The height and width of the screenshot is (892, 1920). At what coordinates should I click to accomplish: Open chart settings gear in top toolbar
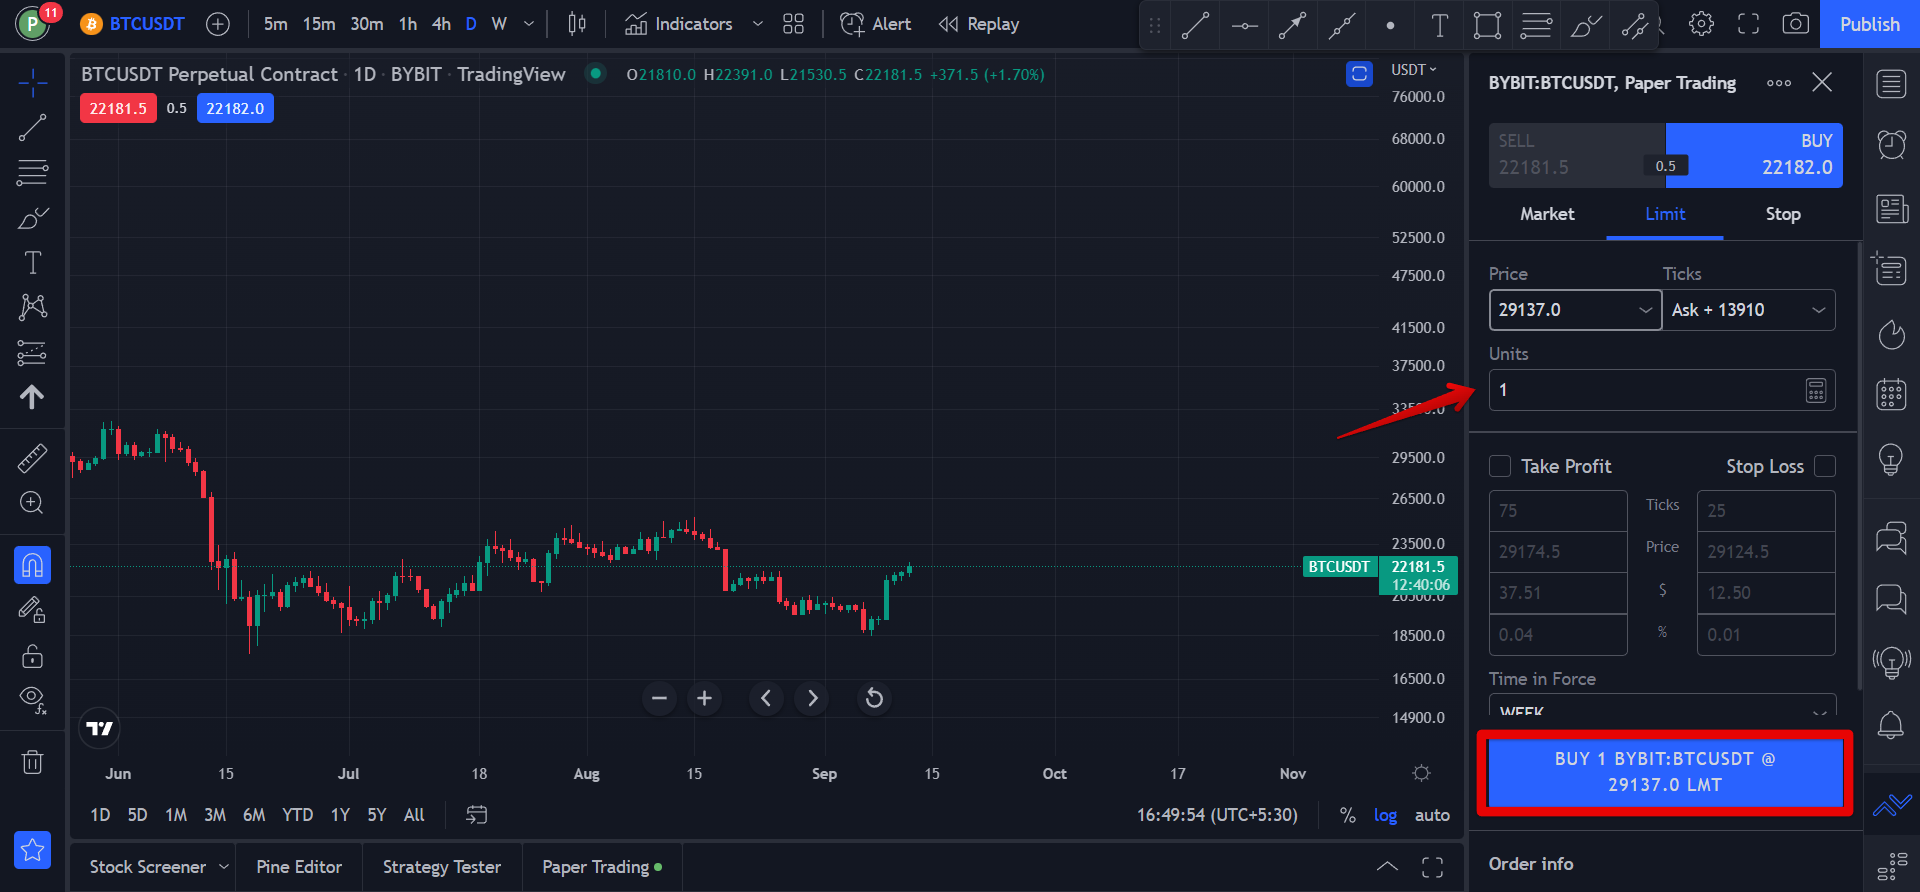[1701, 24]
